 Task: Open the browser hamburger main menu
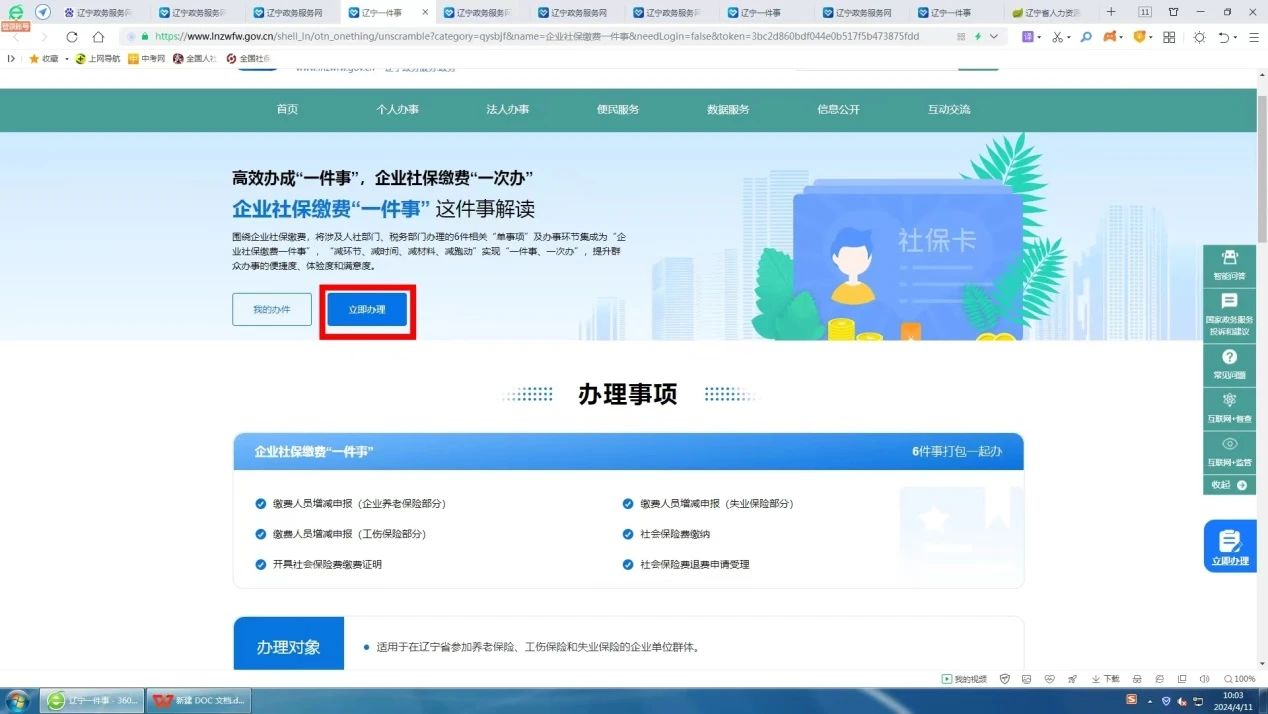[1253, 37]
